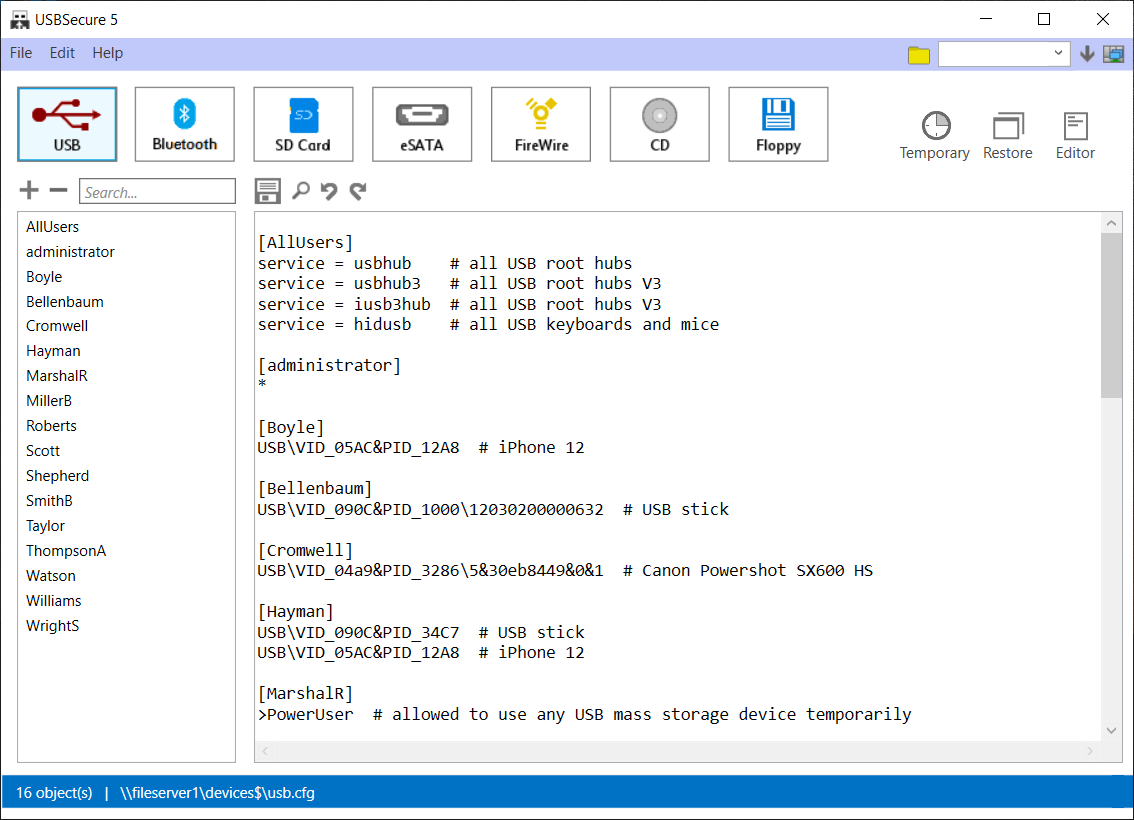Select Roberts in the user list

51,426
